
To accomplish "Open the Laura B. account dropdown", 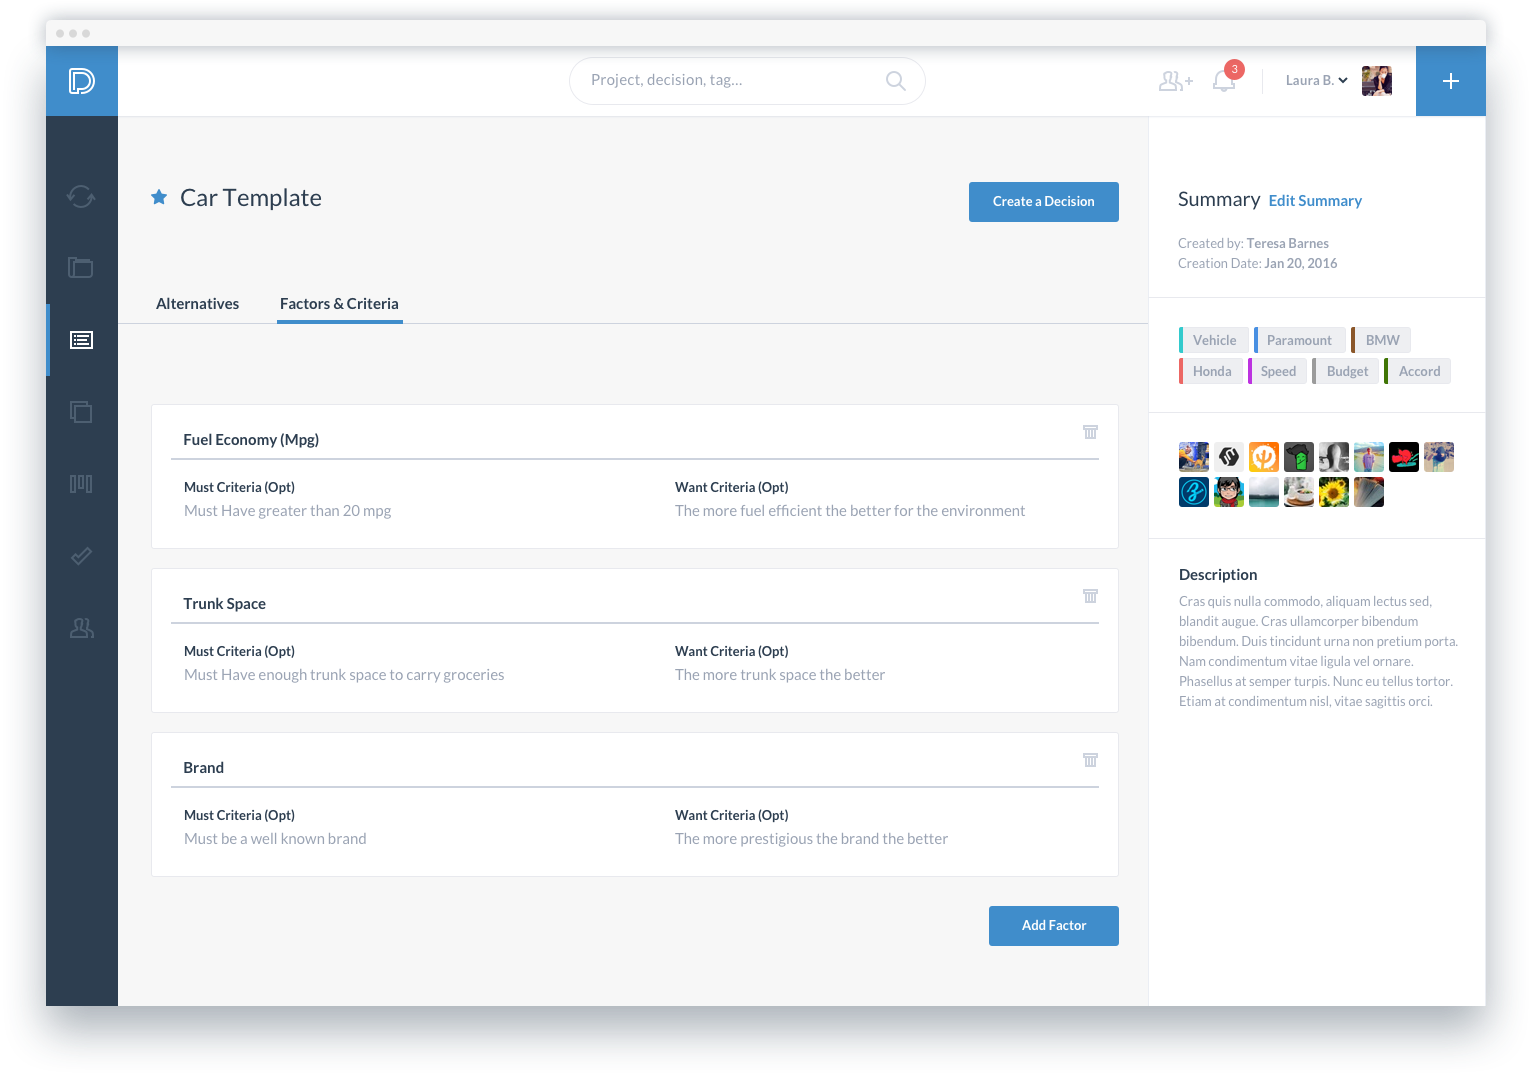I will point(1316,81).
